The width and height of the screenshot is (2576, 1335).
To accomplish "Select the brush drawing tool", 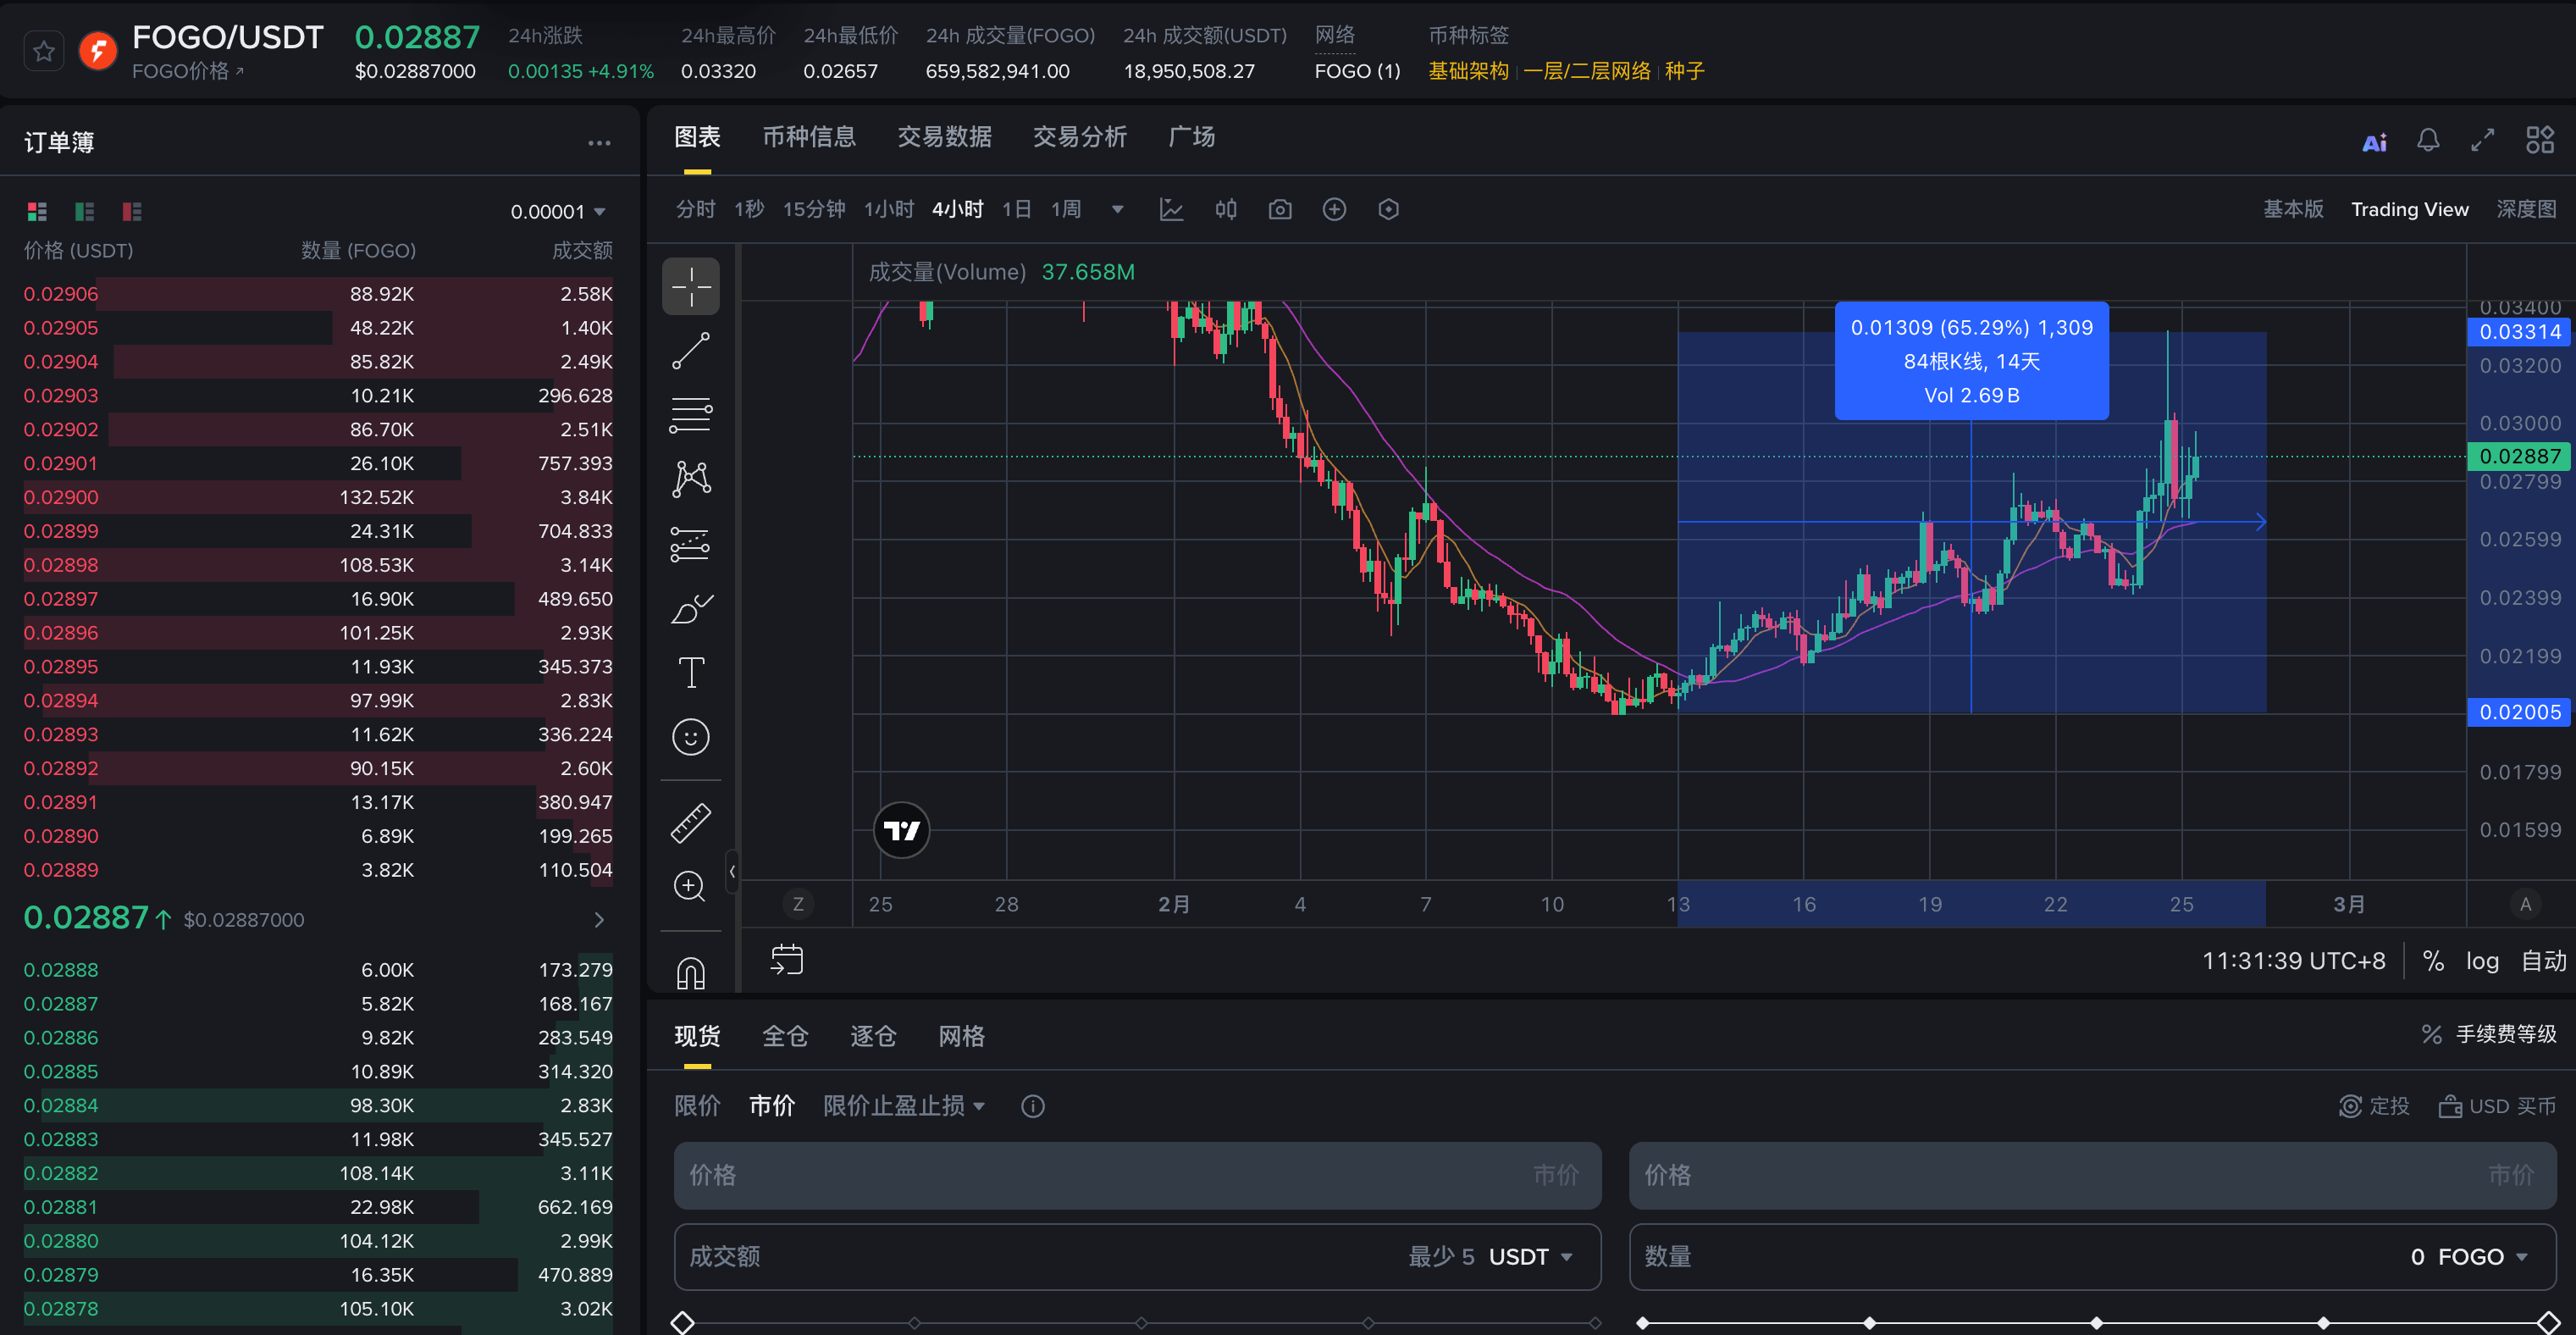I will (691, 608).
